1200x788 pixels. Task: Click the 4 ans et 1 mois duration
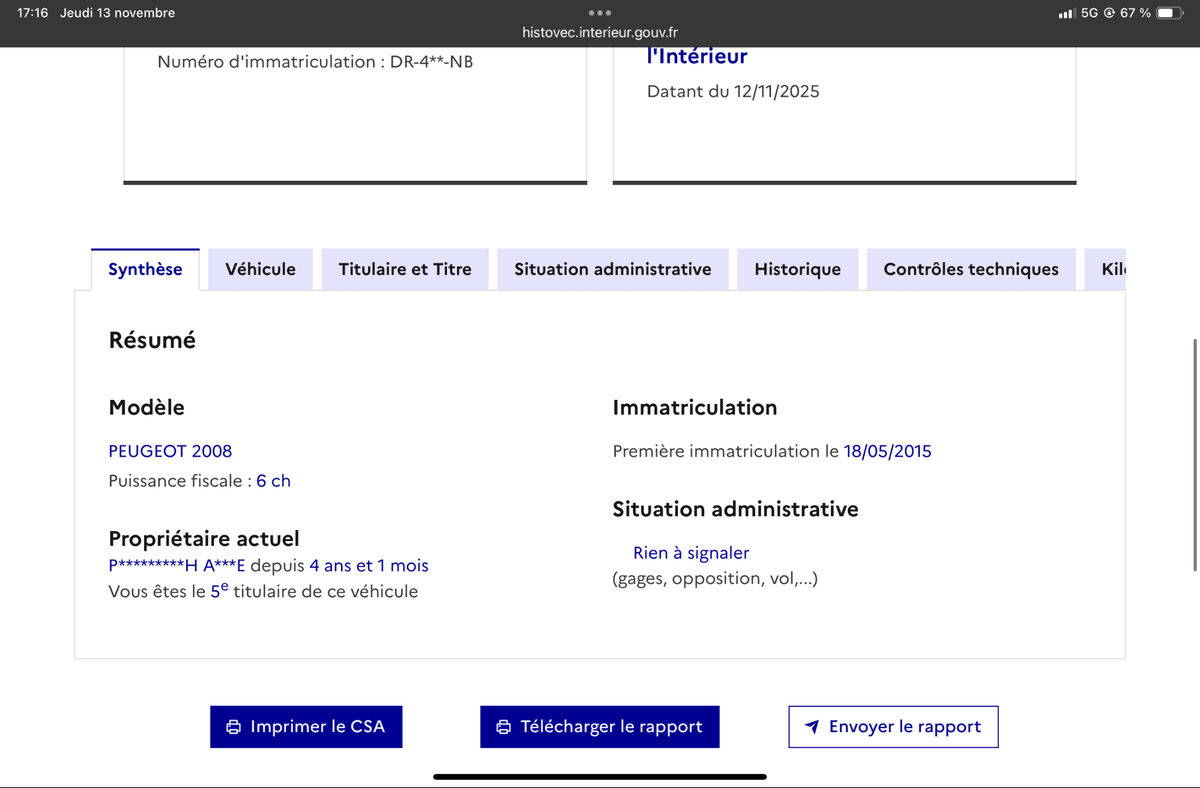pyautogui.click(x=369, y=566)
